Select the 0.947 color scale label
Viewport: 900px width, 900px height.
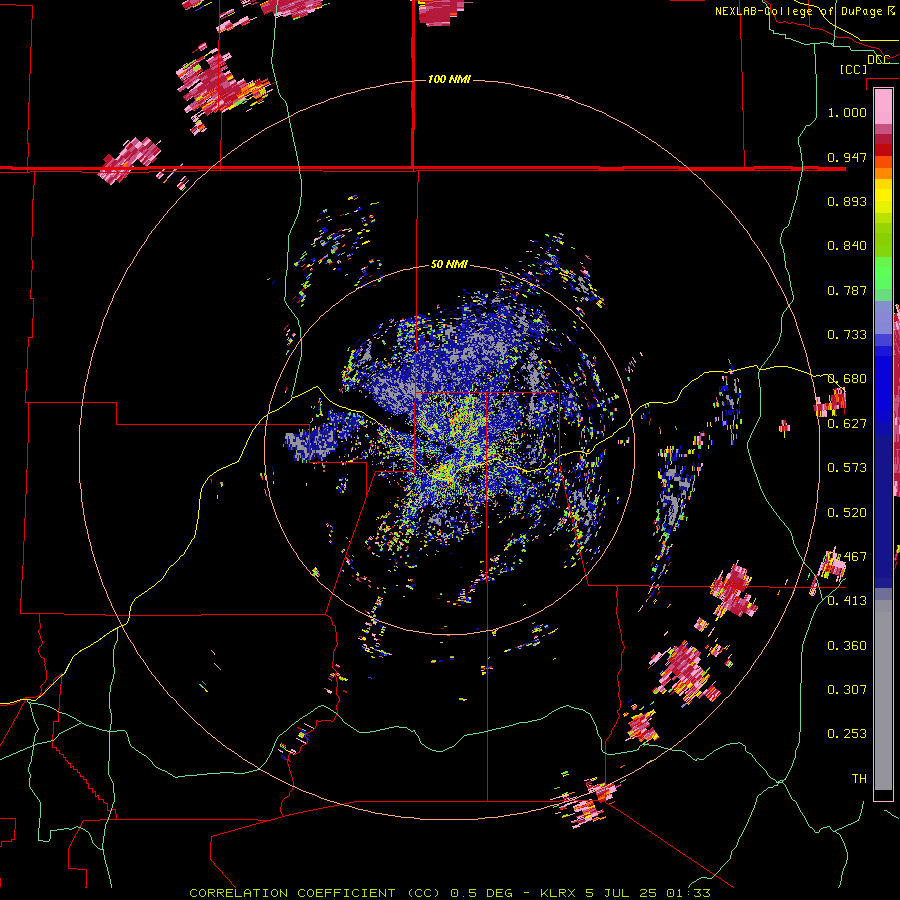coord(847,157)
